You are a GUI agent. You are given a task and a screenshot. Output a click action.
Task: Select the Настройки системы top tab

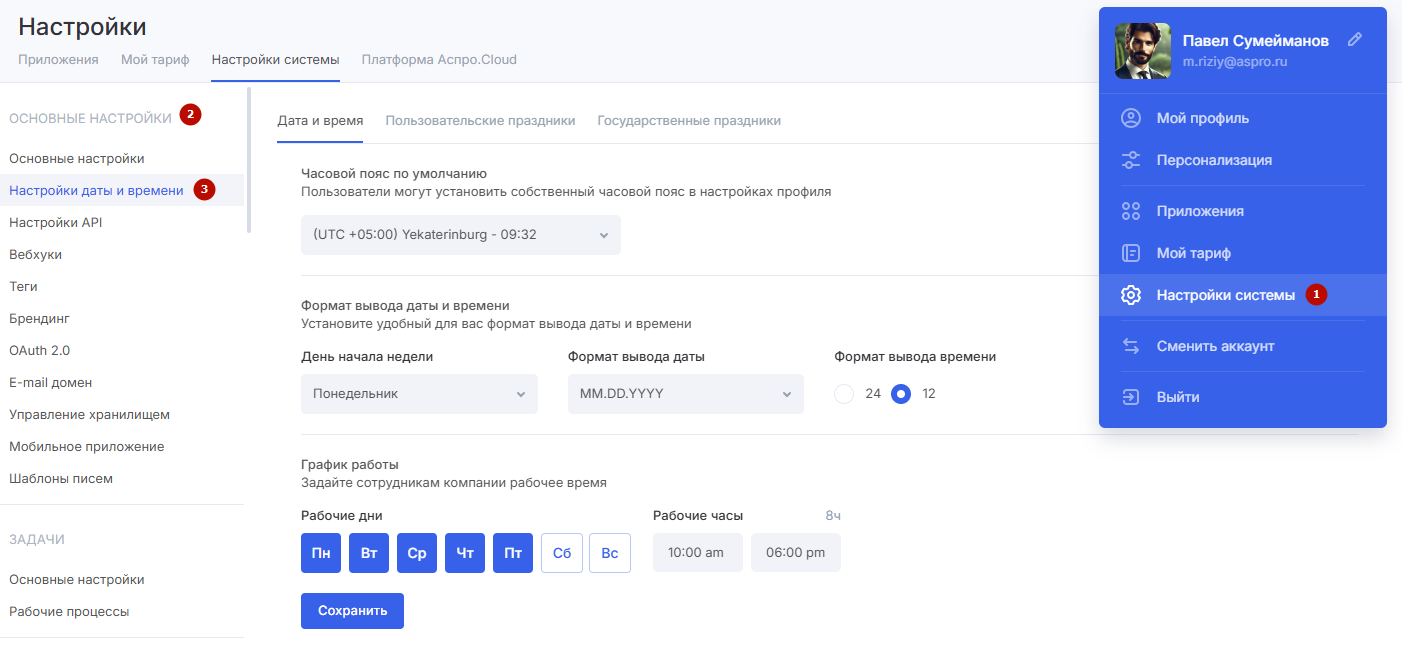tap(276, 59)
